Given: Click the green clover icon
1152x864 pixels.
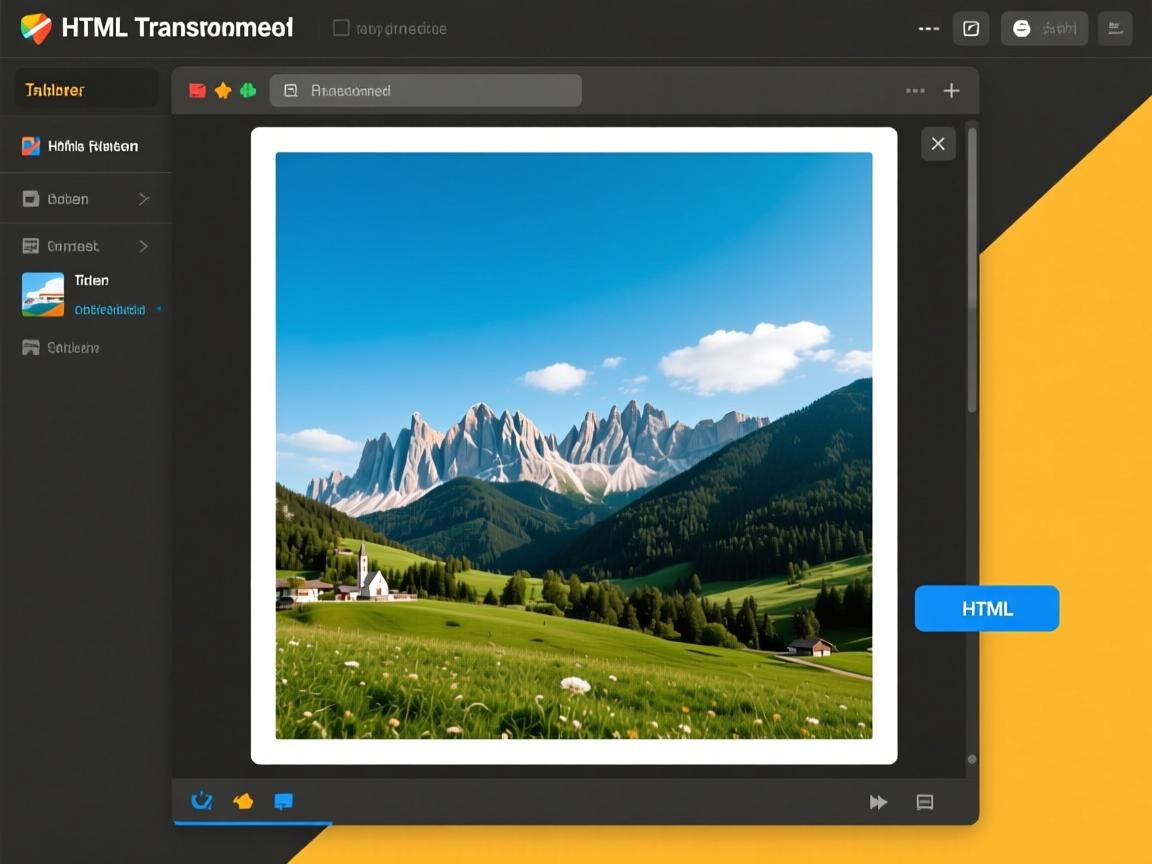Looking at the screenshot, I should pos(247,91).
